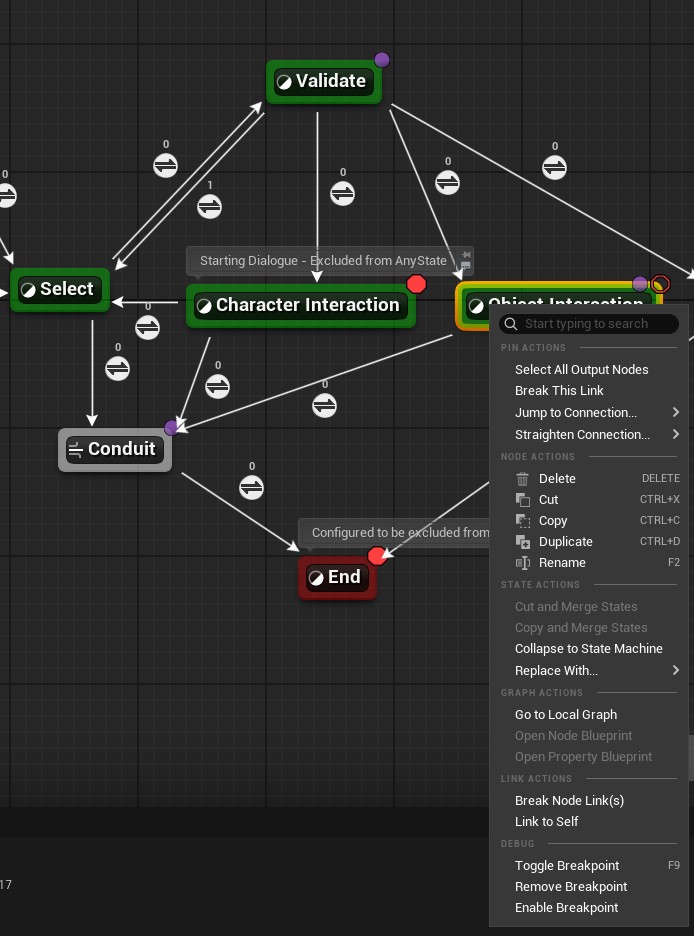Click the purple dot on Conduit node

pos(171,428)
